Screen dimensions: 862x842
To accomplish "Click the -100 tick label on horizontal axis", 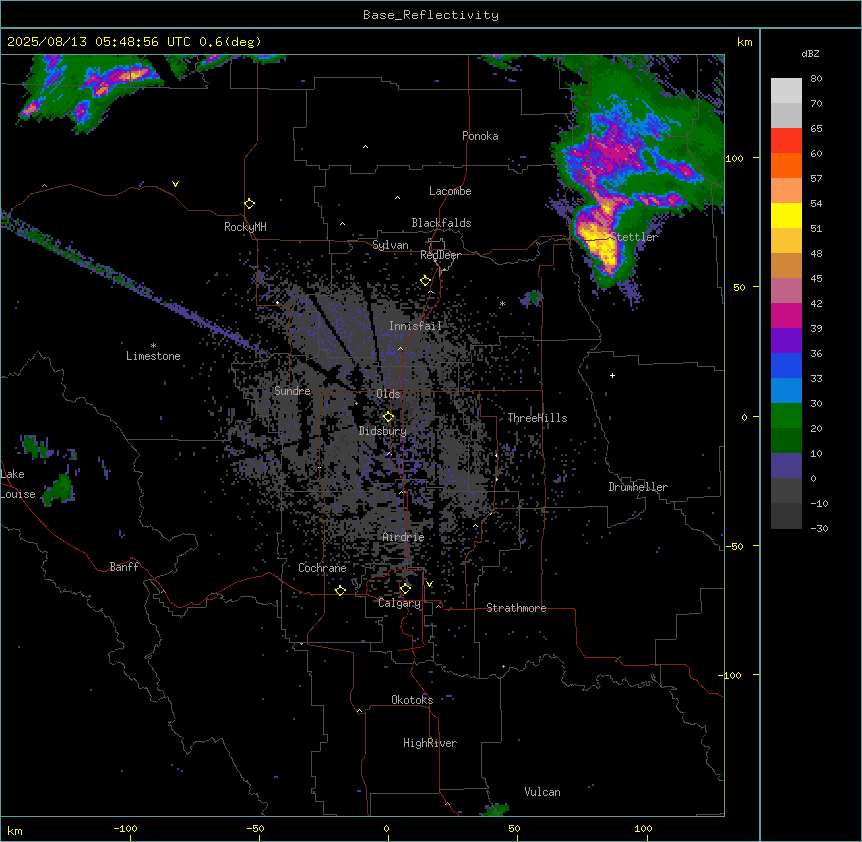I will pos(125,828).
